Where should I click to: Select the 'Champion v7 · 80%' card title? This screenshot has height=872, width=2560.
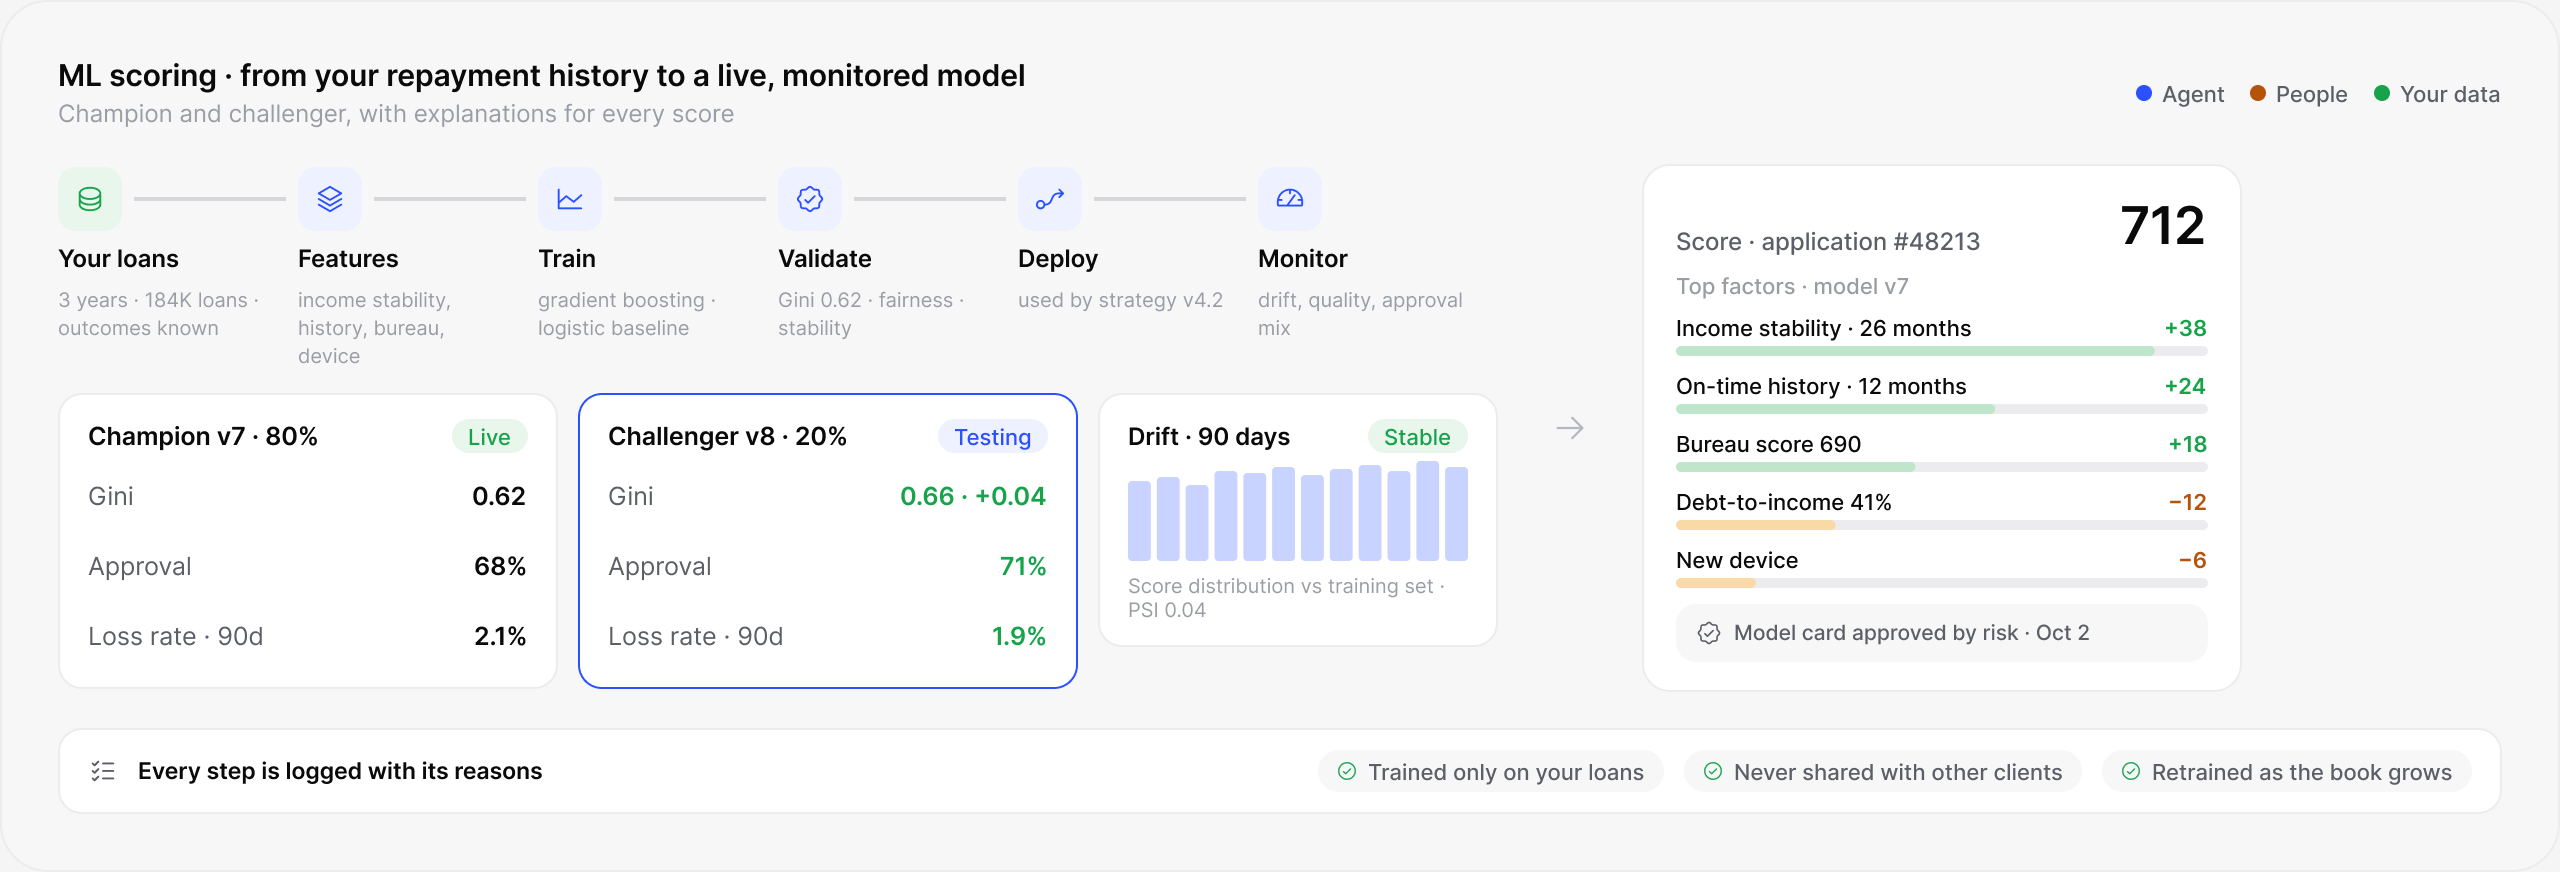(x=203, y=436)
